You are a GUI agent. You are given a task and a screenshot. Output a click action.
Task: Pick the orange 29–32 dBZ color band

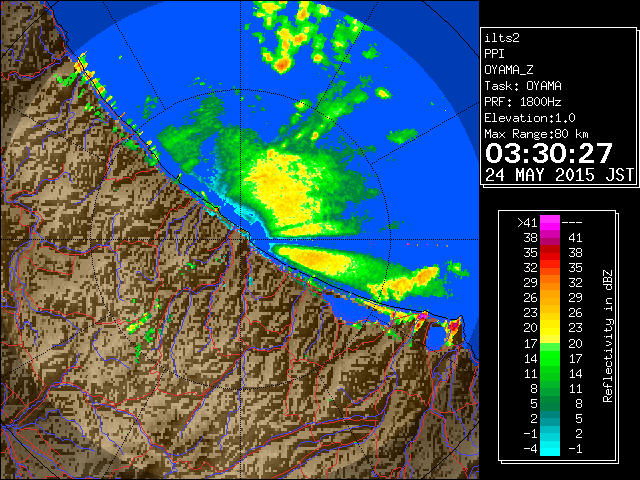(550, 282)
